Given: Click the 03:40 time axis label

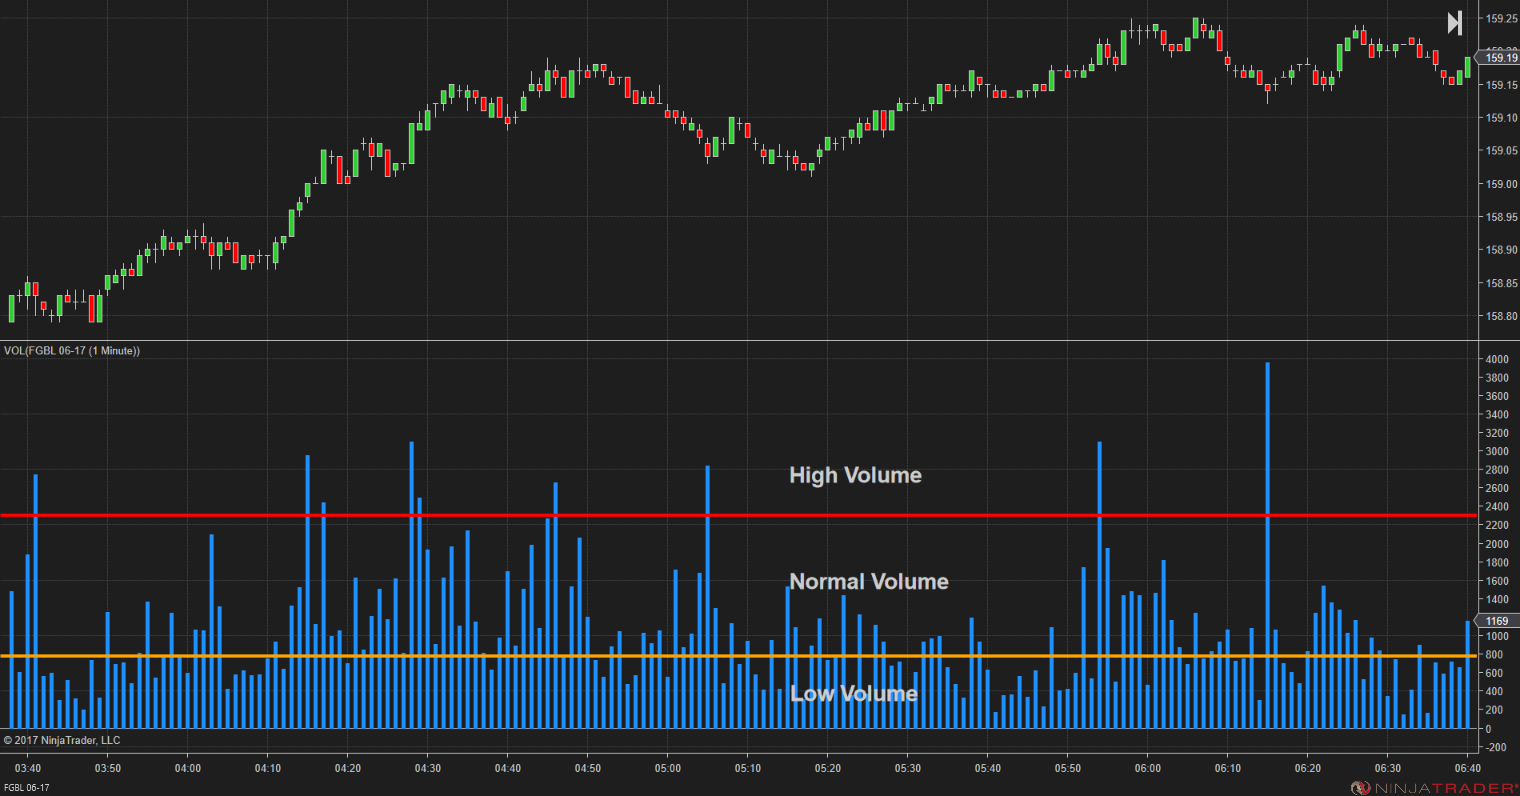Looking at the screenshot, I should pos(27,769).
